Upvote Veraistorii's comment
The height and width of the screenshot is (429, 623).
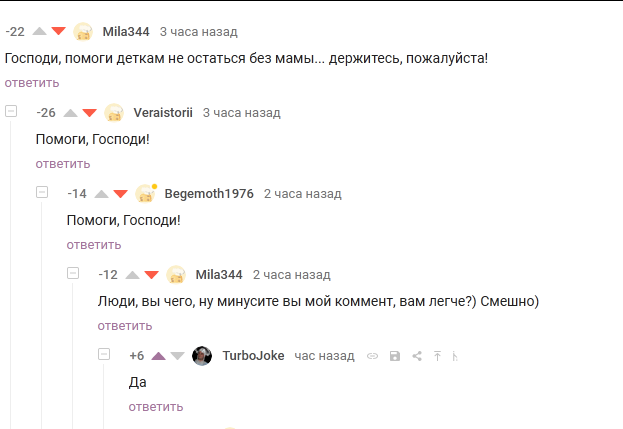[x=70, y=113]
